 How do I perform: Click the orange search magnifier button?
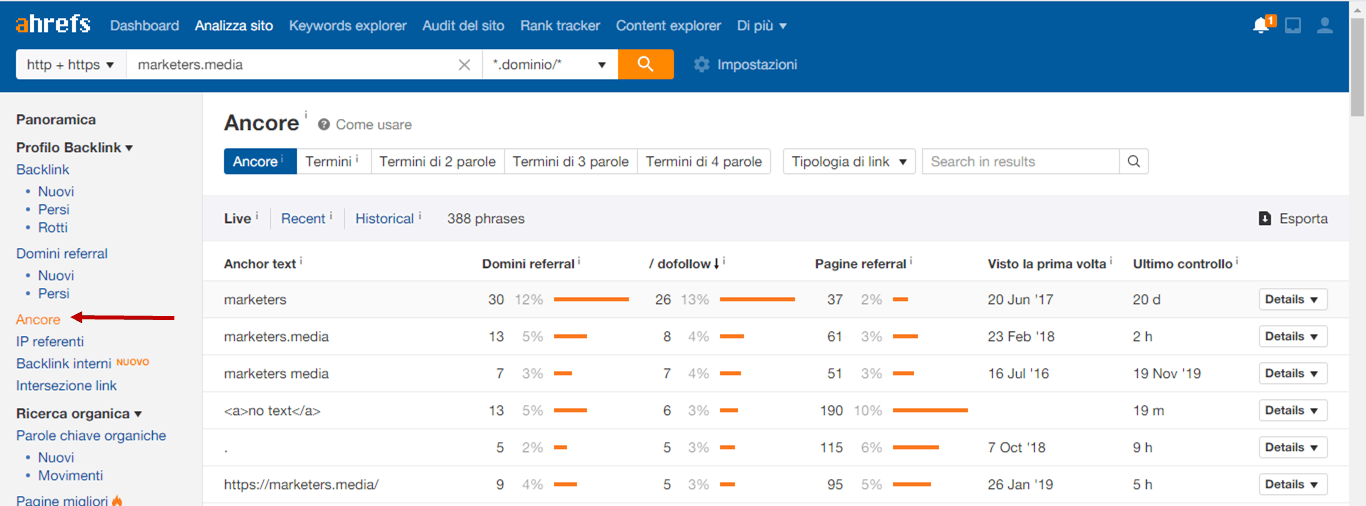click(646, 64)
